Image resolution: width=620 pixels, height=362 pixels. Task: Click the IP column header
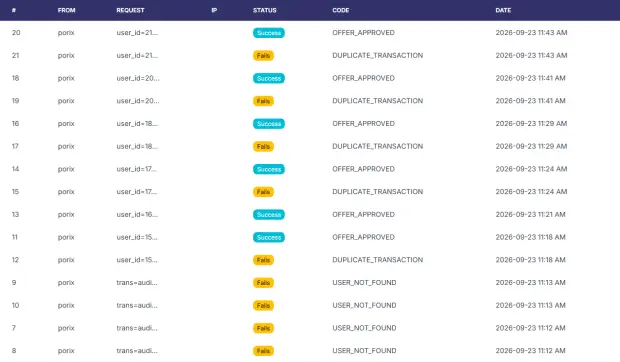[x=214, y=10]
